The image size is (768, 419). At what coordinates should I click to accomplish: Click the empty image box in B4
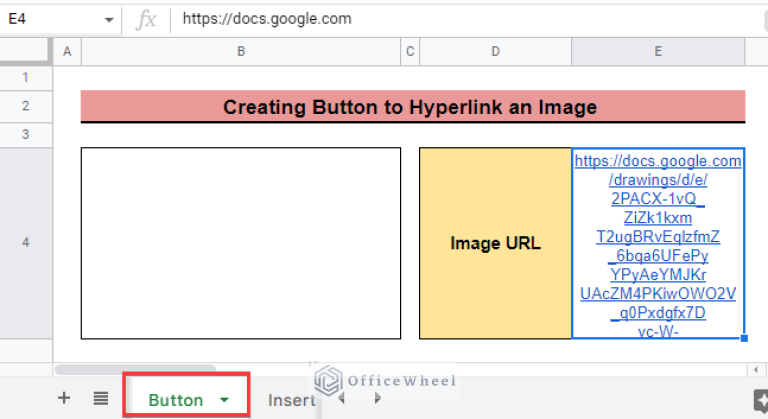click(241, 243)
